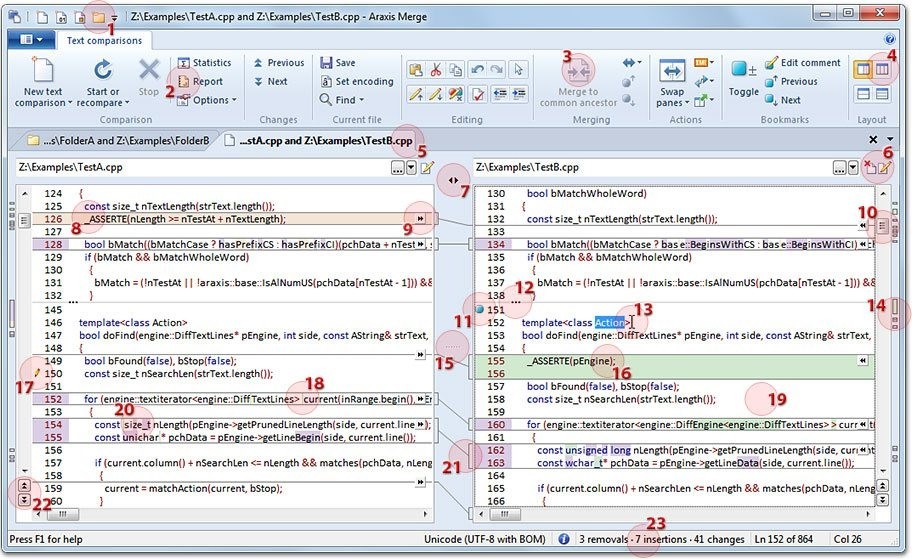Click the Edit comment bookmark icon

point(772,63)
